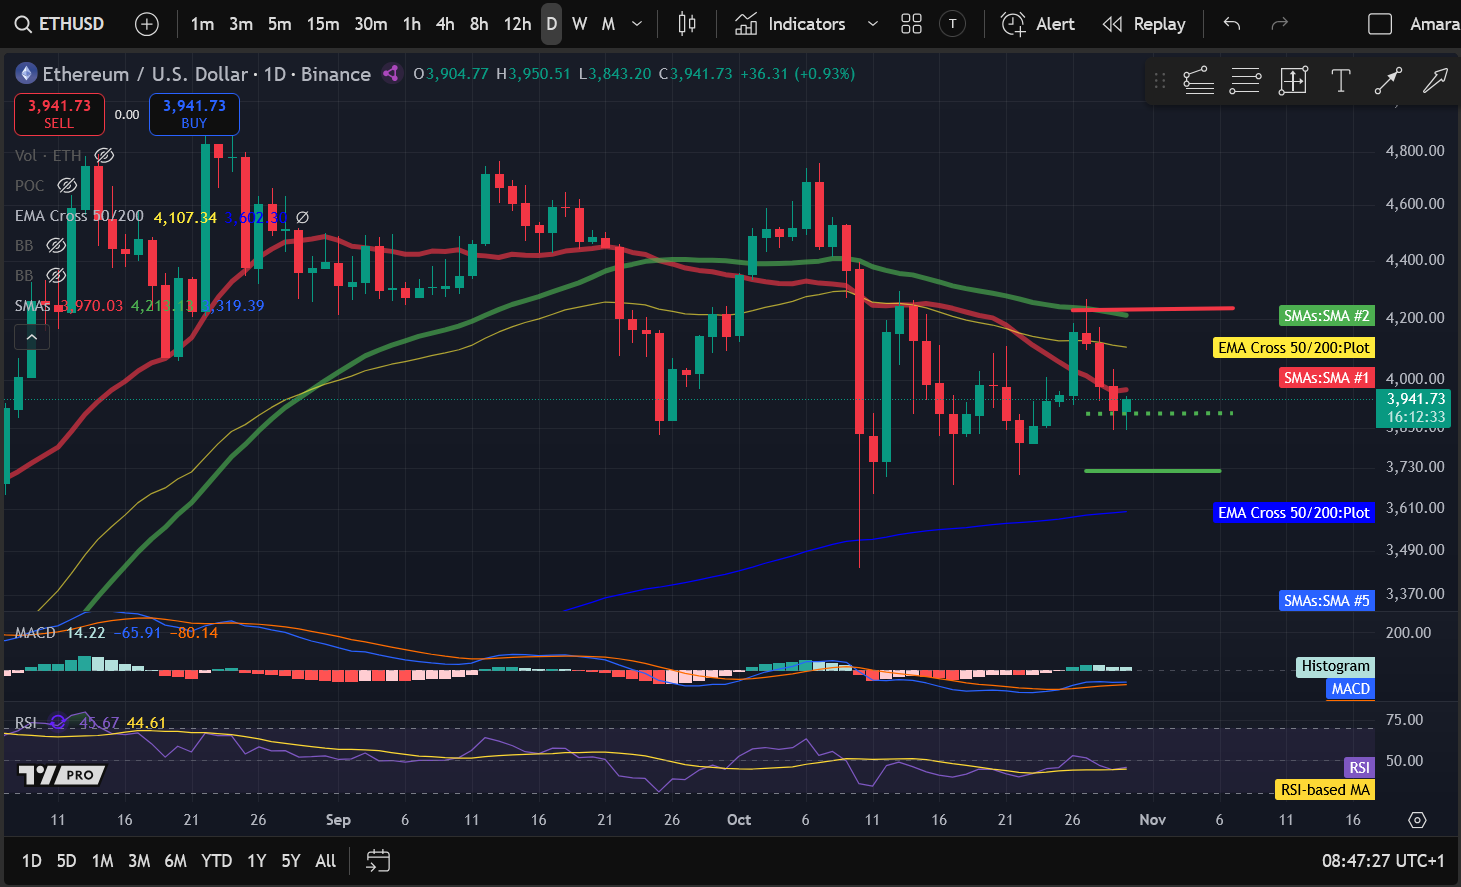The image size is (1461, 887).
Task: Open the Indicators favorites dropdown chevron
Action: click(872, 24)
